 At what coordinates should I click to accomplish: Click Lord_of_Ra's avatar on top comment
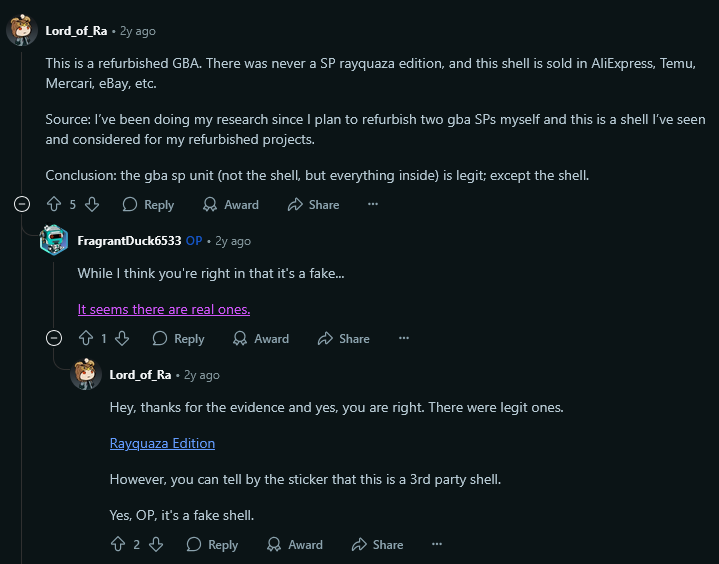tap(22, 30)
